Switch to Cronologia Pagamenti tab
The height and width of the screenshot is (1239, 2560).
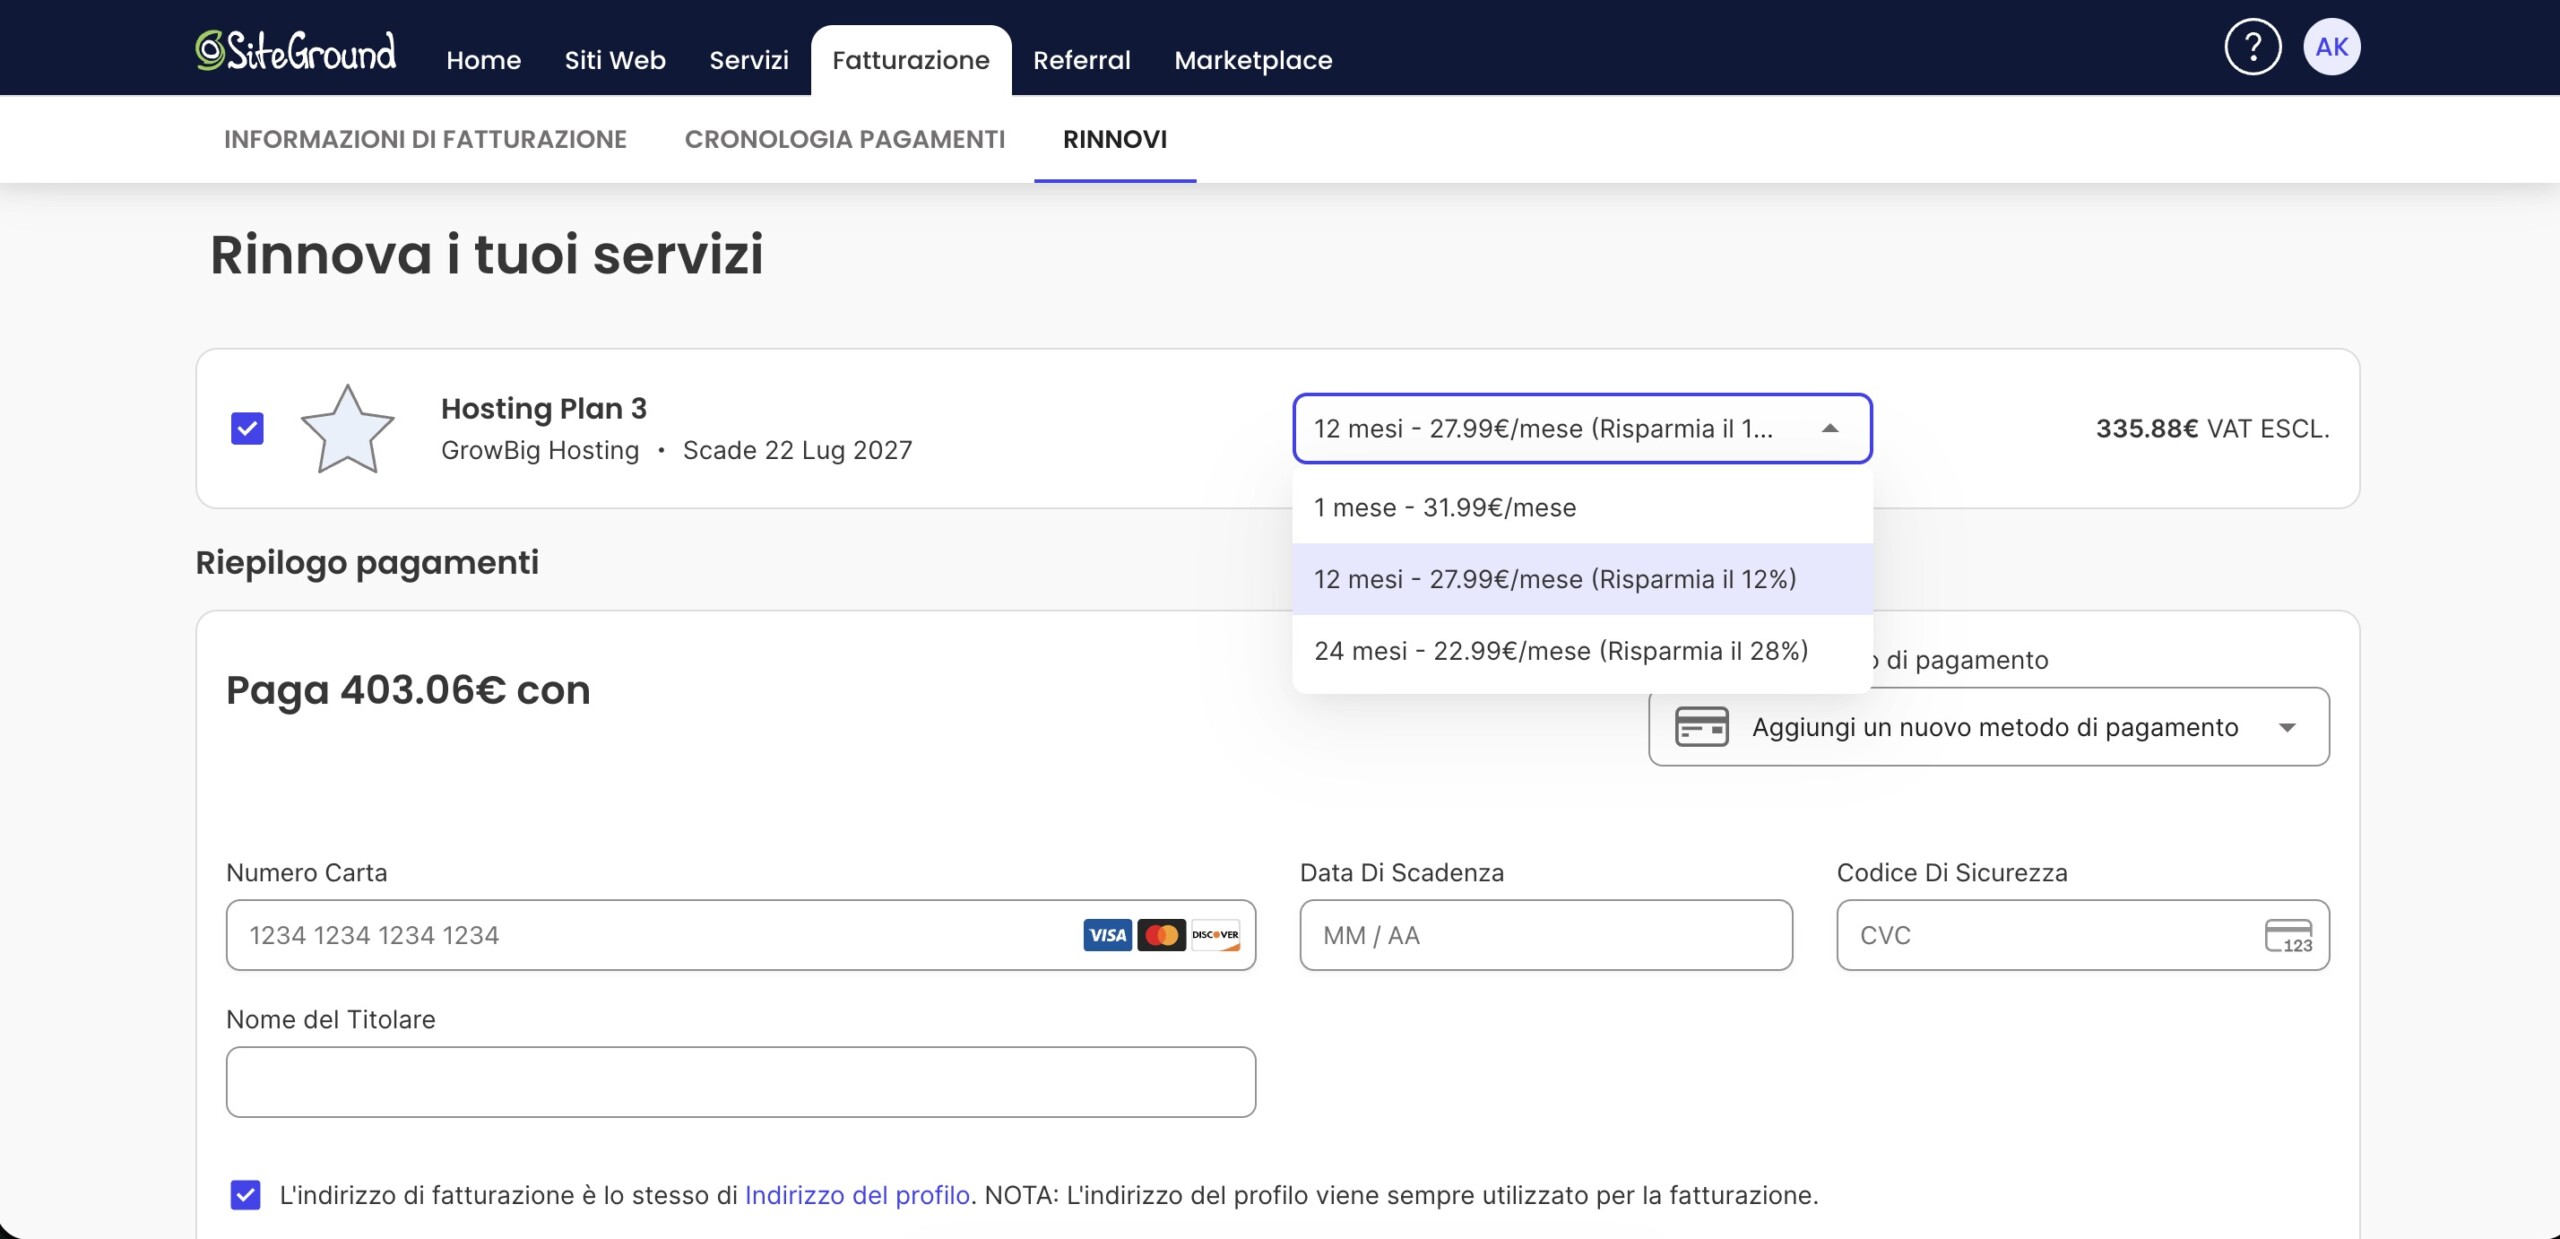[x=845, y=139]
